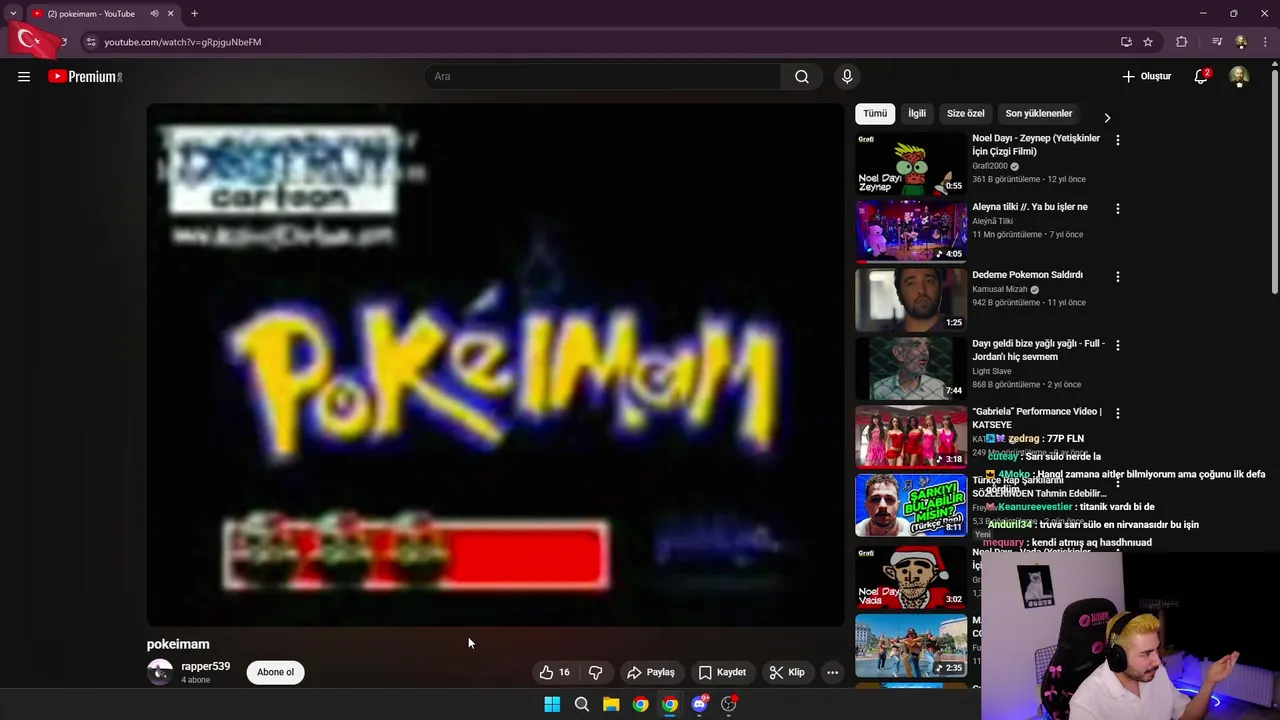Open a new browser tab
Screen dimensions: 1280x720
[x=194, y=14]
